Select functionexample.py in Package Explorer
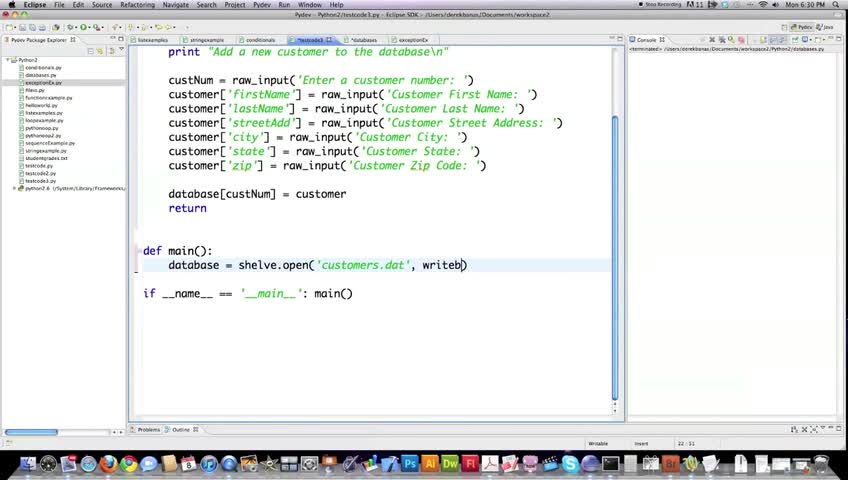Image resolution: width=848 pixels, height=480 pixels. point(49,98)
